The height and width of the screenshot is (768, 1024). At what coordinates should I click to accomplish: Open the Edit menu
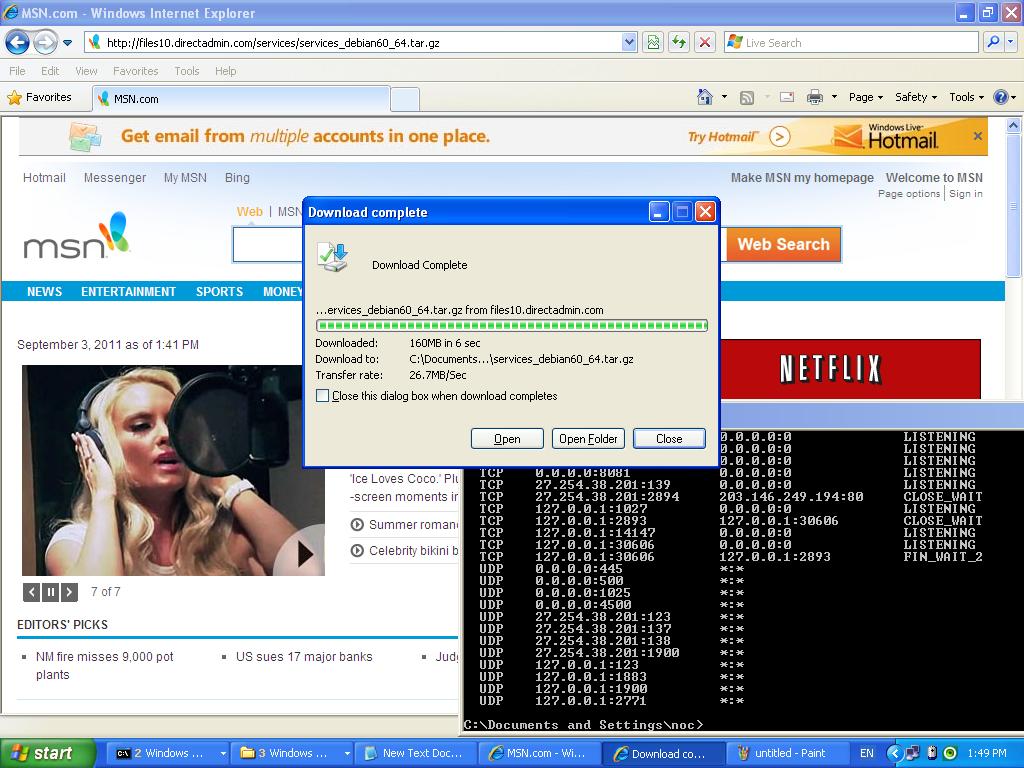[x=50, y=71]
